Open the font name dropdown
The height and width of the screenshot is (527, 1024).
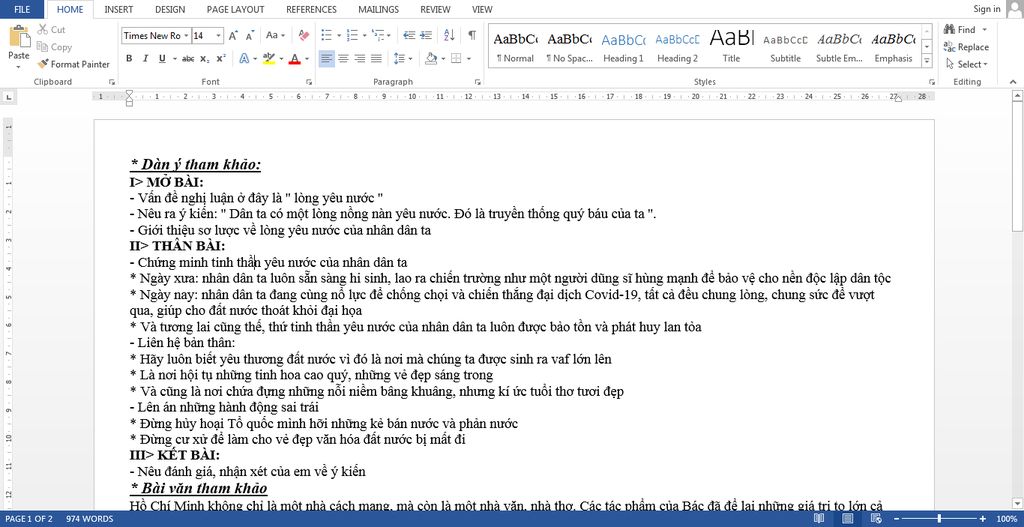click(186, 36)
